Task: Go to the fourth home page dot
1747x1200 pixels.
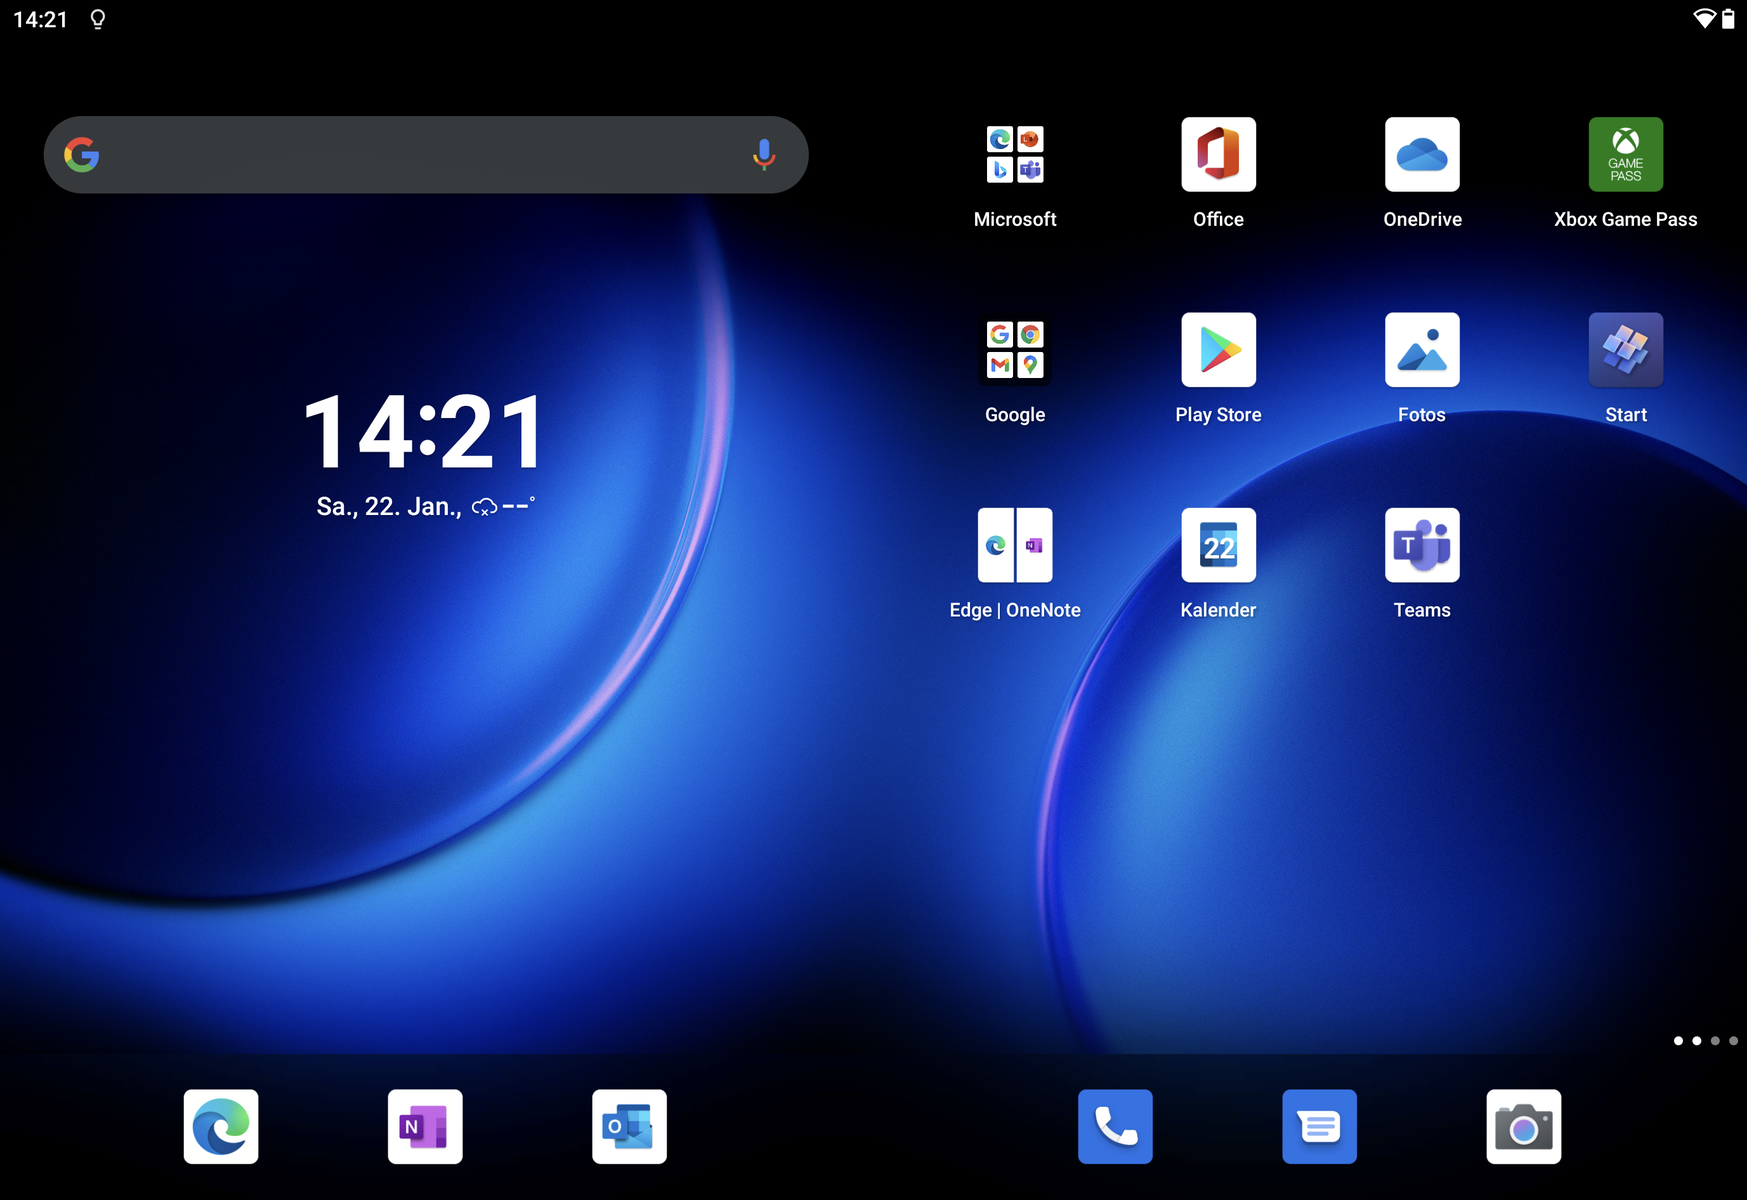Action: (x=1733, y=1041)
